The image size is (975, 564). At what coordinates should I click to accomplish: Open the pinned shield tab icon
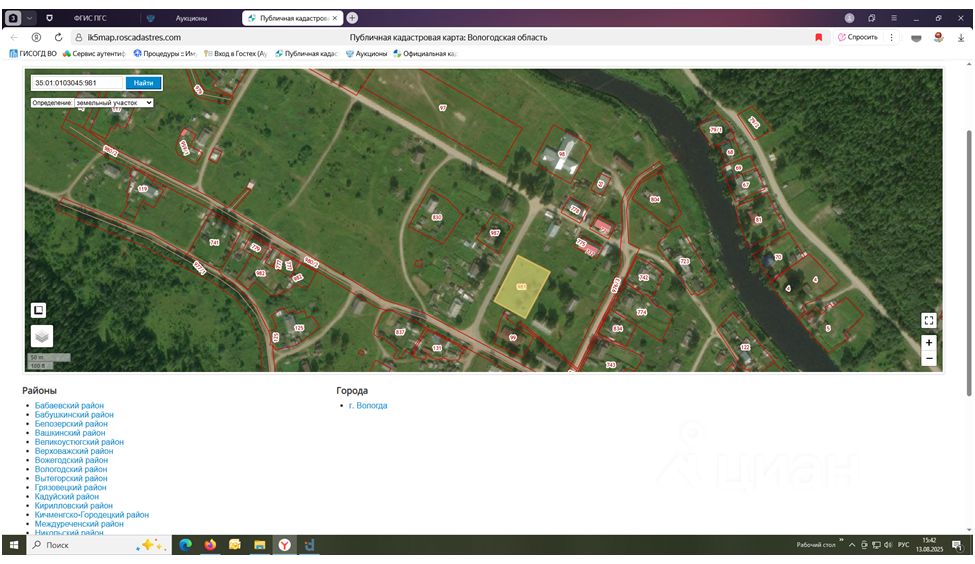49,18
